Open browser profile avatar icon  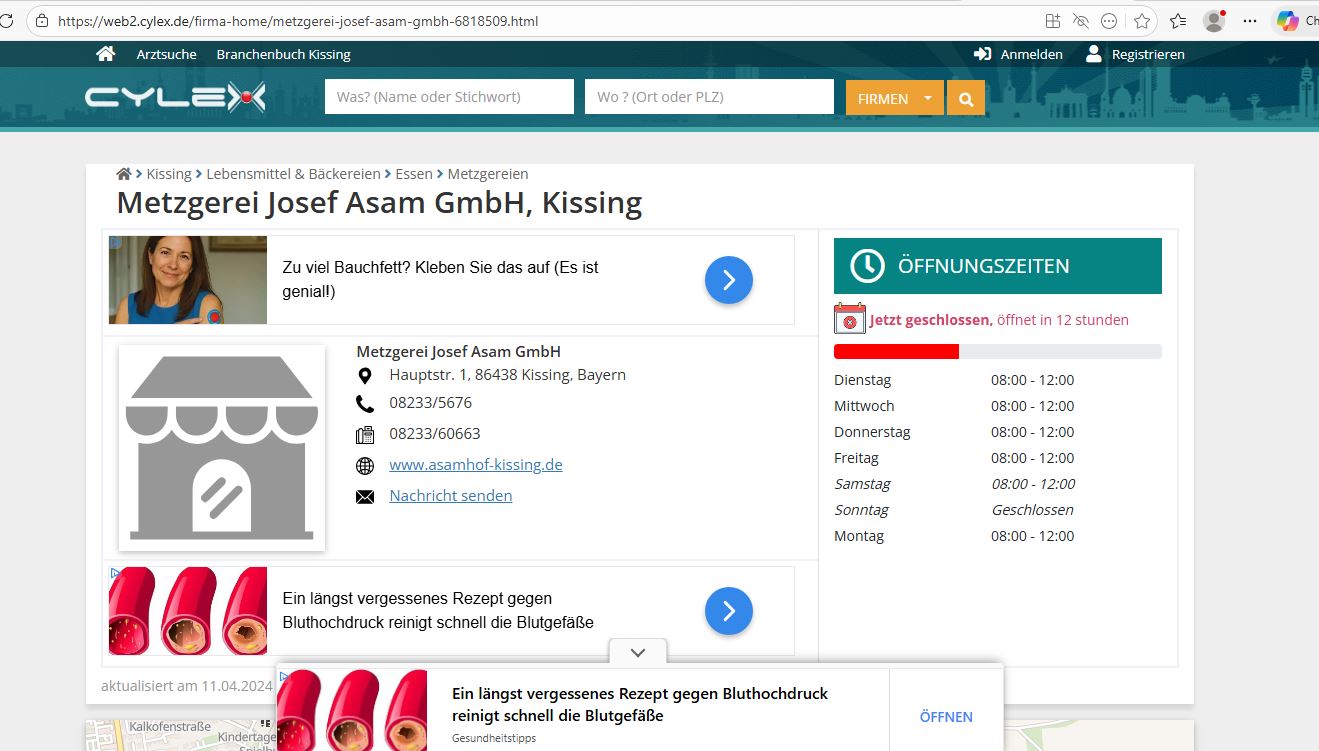click(1214, 21)
